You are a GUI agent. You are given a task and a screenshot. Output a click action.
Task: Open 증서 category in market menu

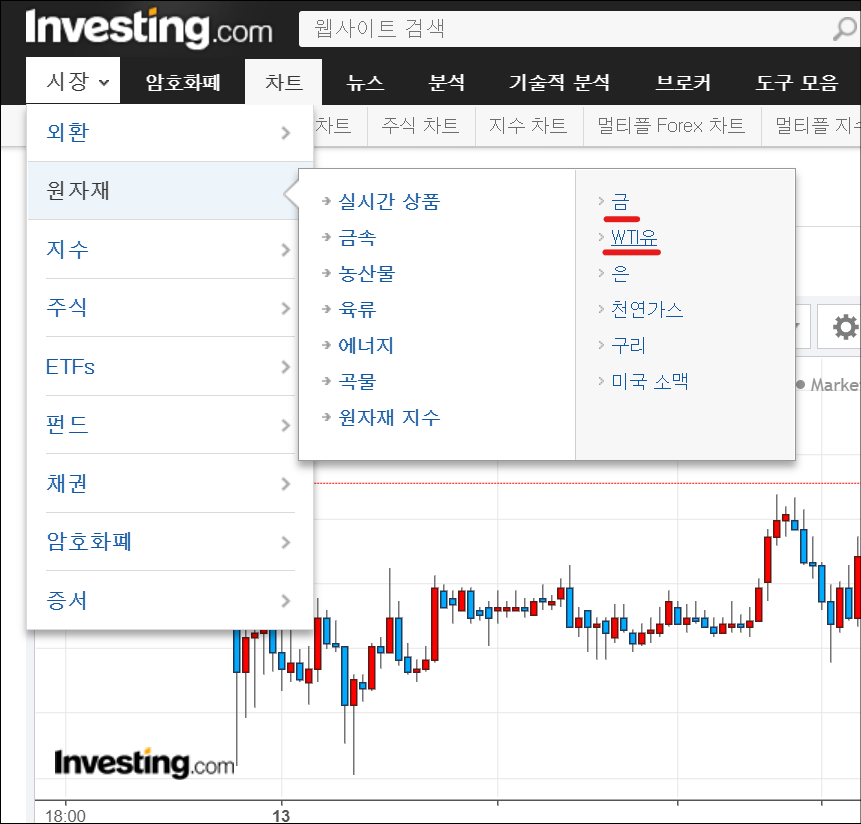click(x=66, y=601)
